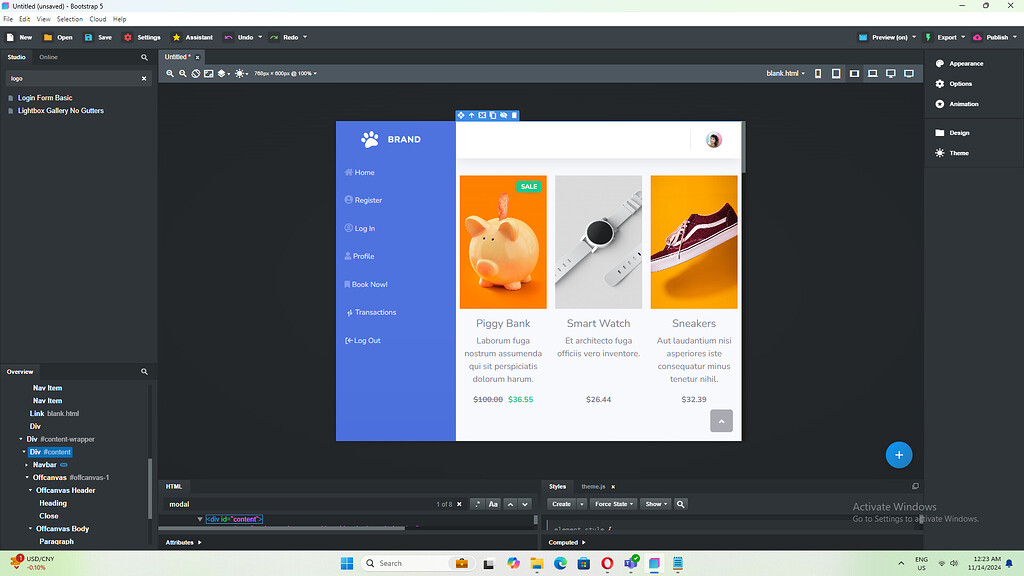Activate the zoom in tool
This screenshot has width=1024, height=576.
(x=170, y=73)
